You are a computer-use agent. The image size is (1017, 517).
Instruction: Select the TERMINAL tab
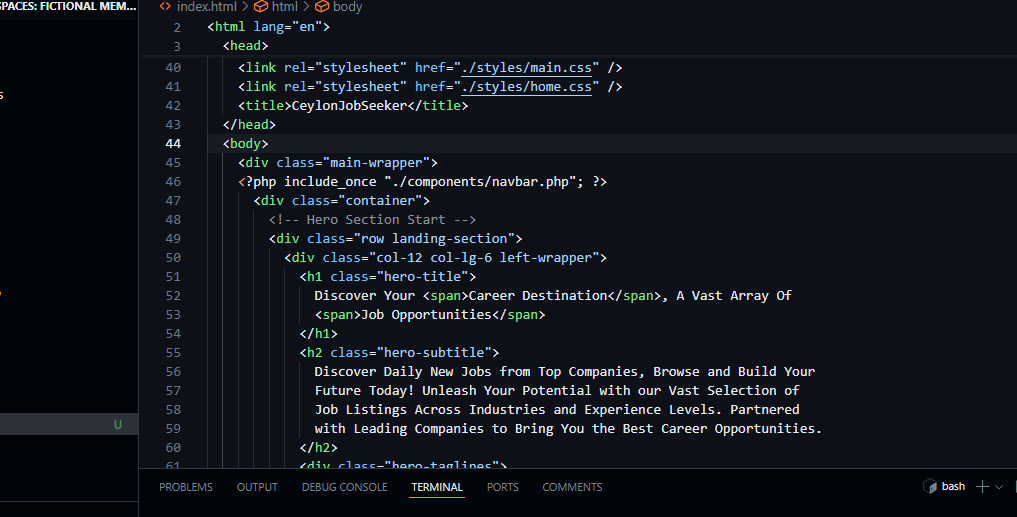point(437,487)
